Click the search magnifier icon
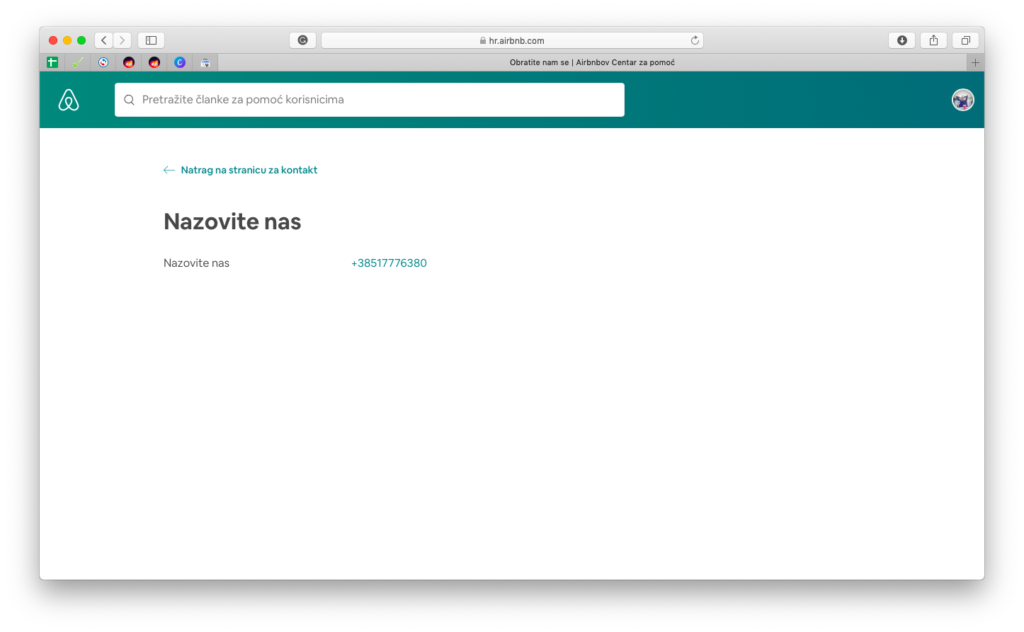 129,100
